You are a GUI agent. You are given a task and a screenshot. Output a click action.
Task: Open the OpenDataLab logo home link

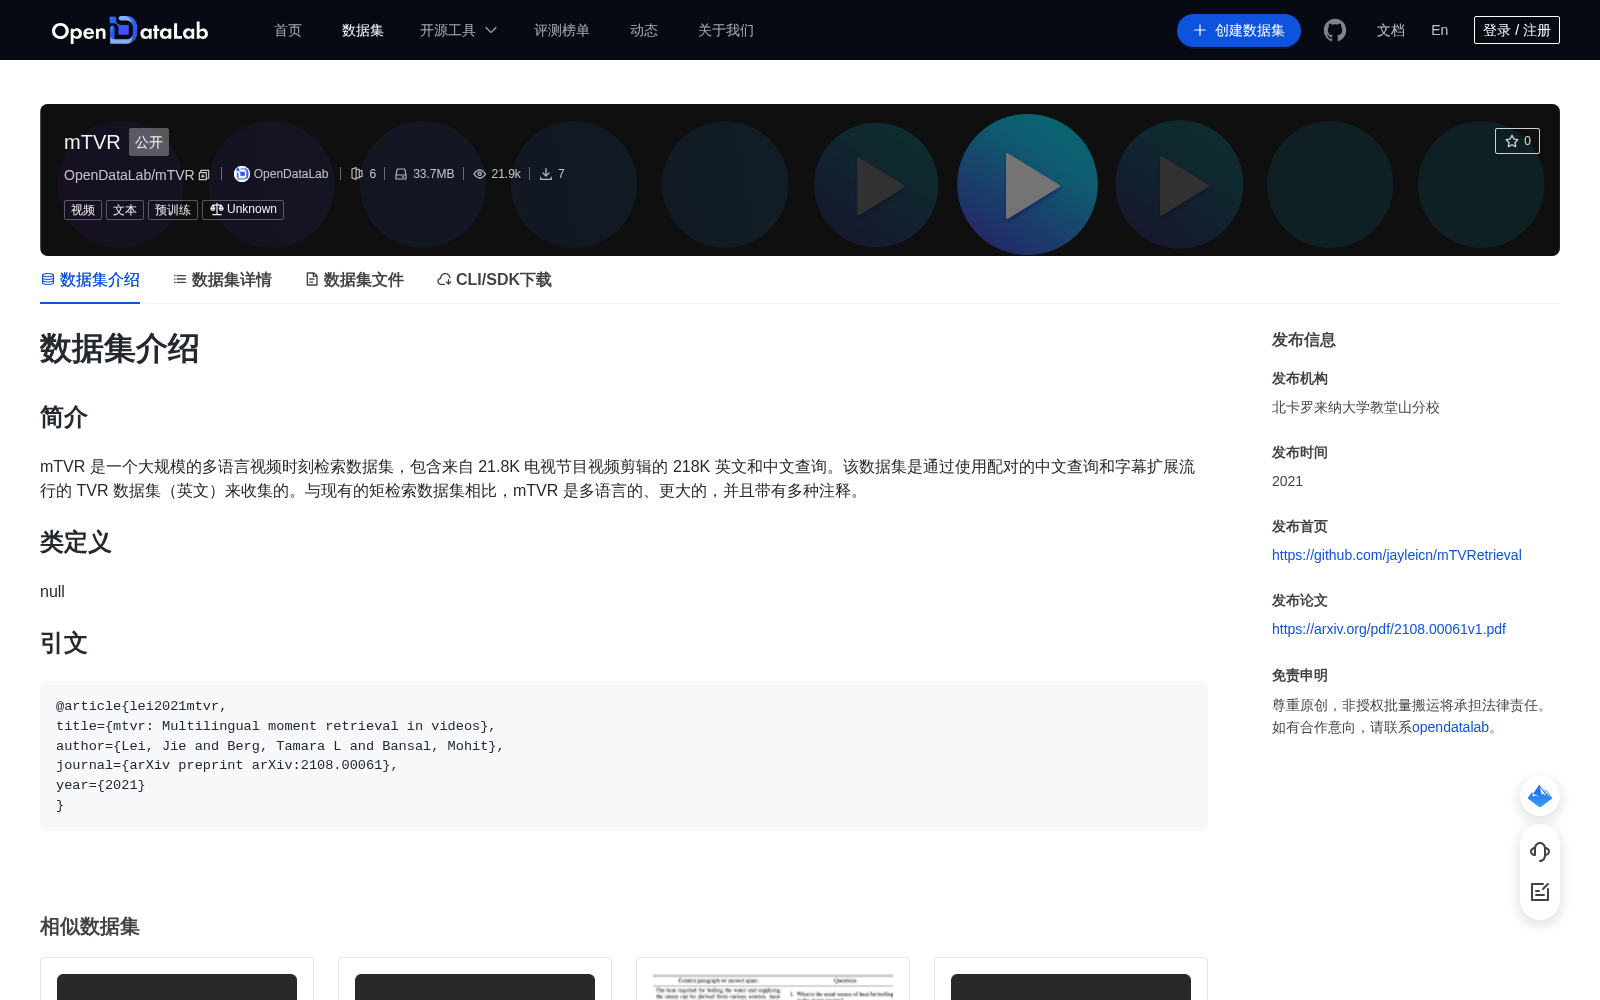click(130, 30)
